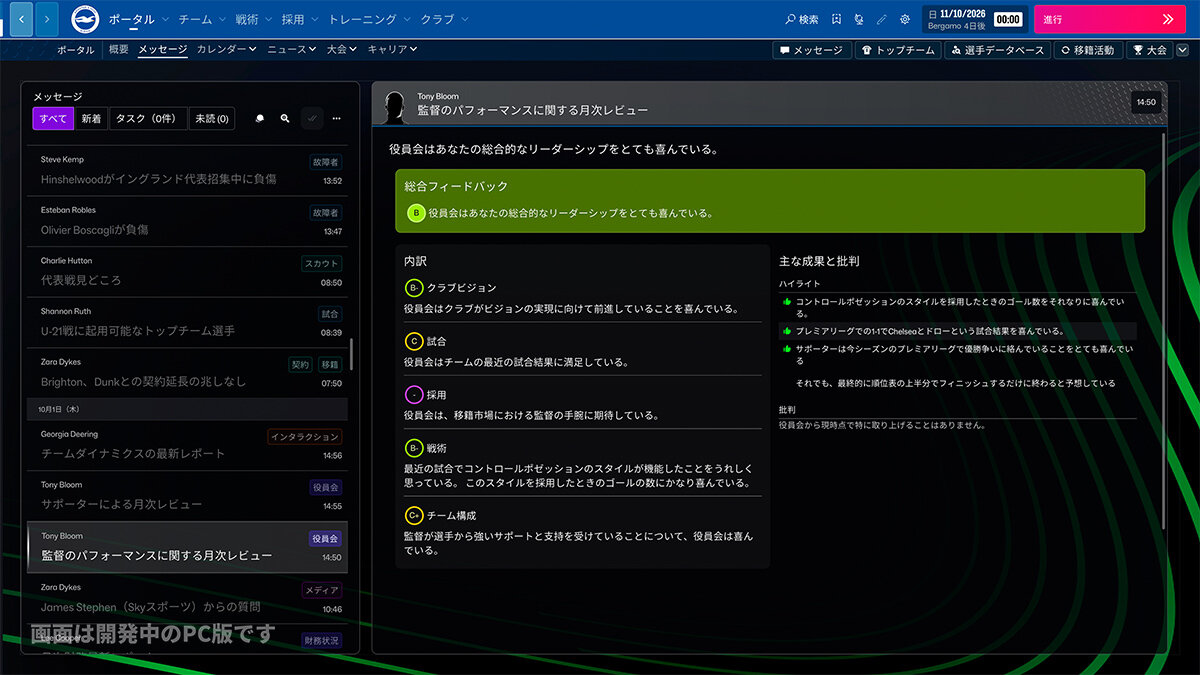Click thumbs-up icon beside Chelsea draw highlight

coord(787,331)
